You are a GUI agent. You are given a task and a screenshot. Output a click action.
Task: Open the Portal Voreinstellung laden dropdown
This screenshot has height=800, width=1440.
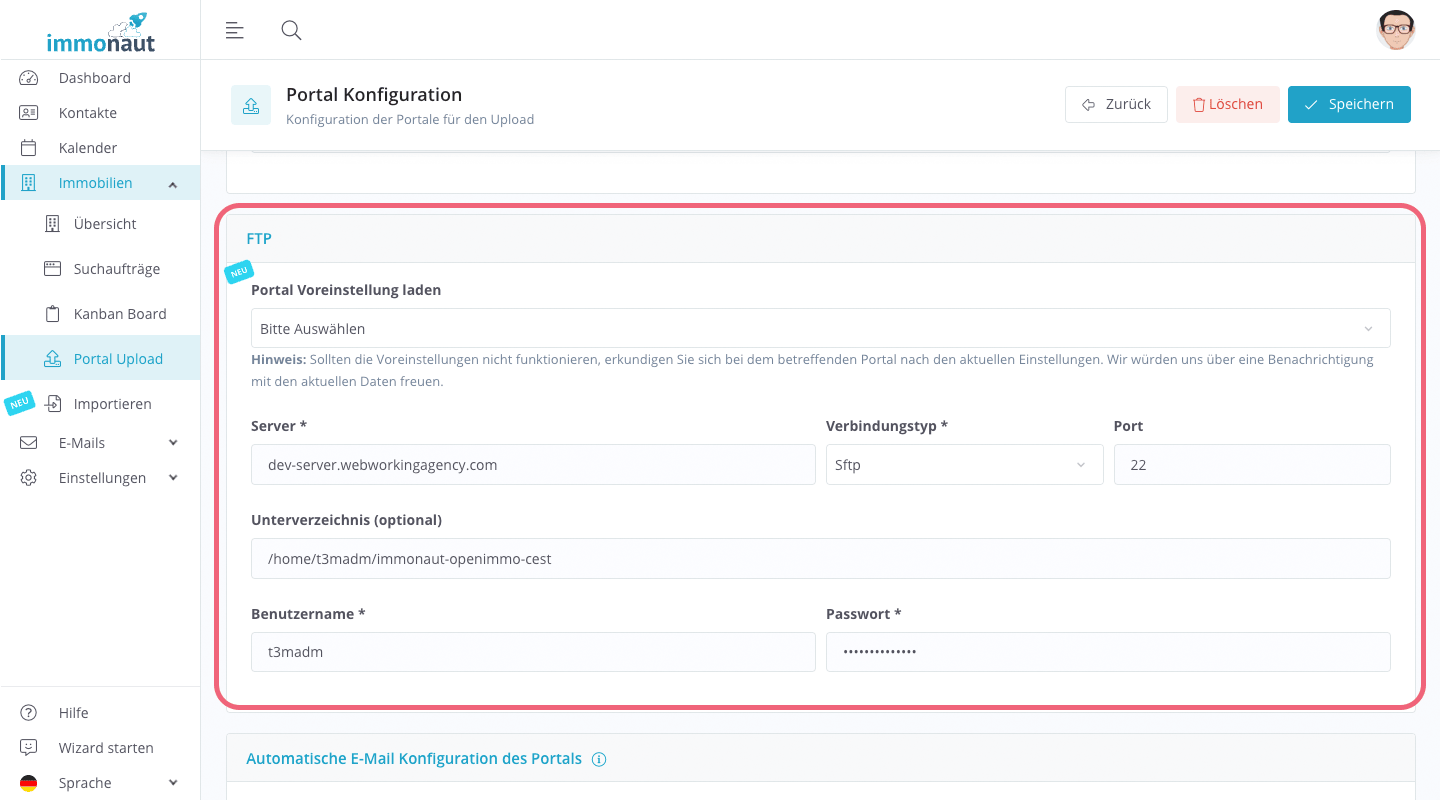coord(819,328)
